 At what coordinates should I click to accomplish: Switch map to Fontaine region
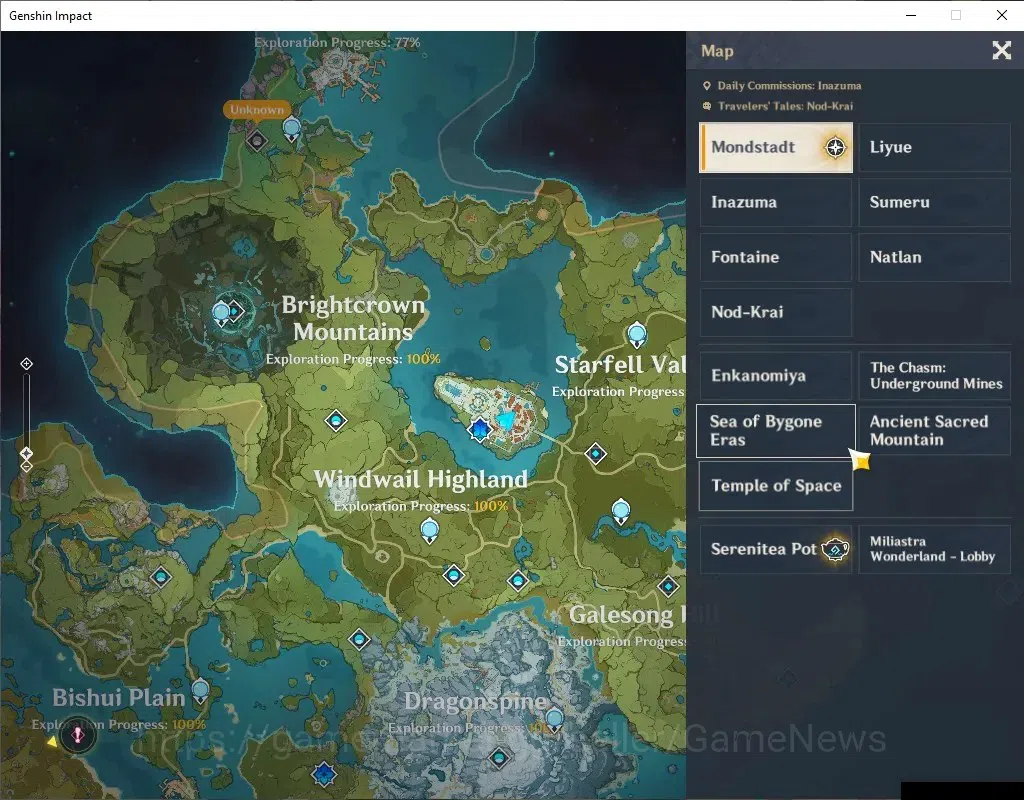coord(776,257)
